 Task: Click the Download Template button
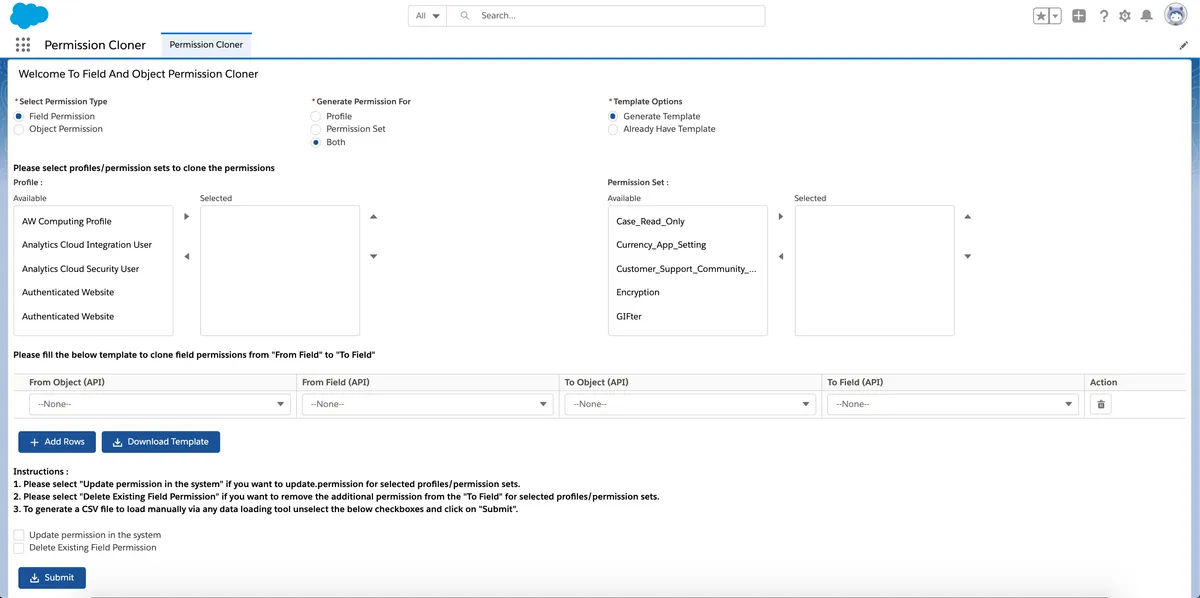(x=161, y=442)
